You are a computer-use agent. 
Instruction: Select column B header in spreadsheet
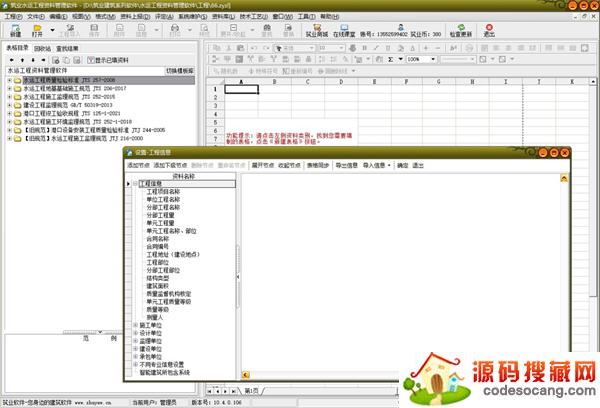tap(275, 82)
